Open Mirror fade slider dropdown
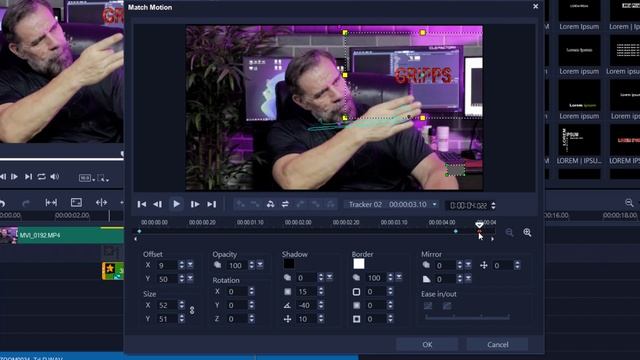The height and width of the screenshot is (360, 640). [x=468, y=279]
